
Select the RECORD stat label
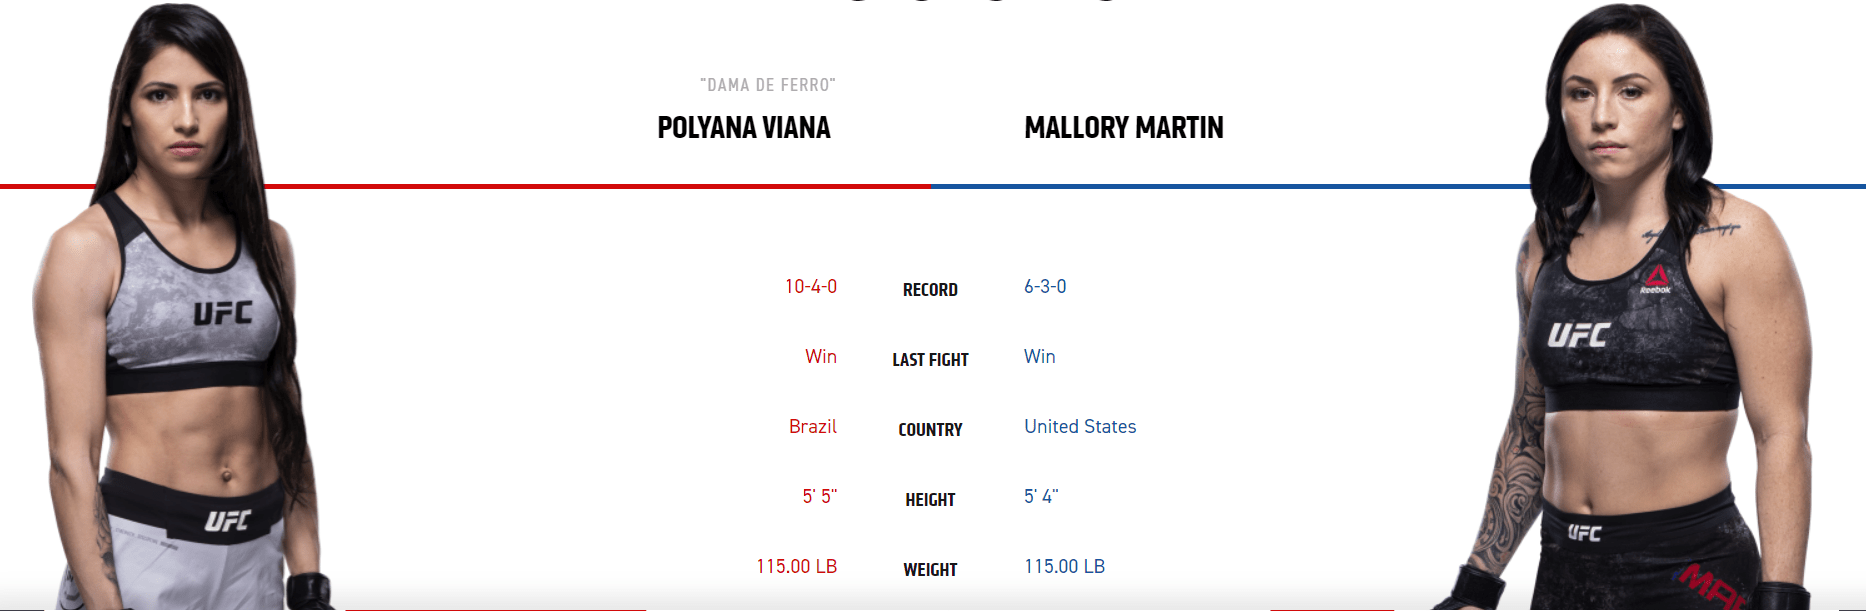pos(930,290)
